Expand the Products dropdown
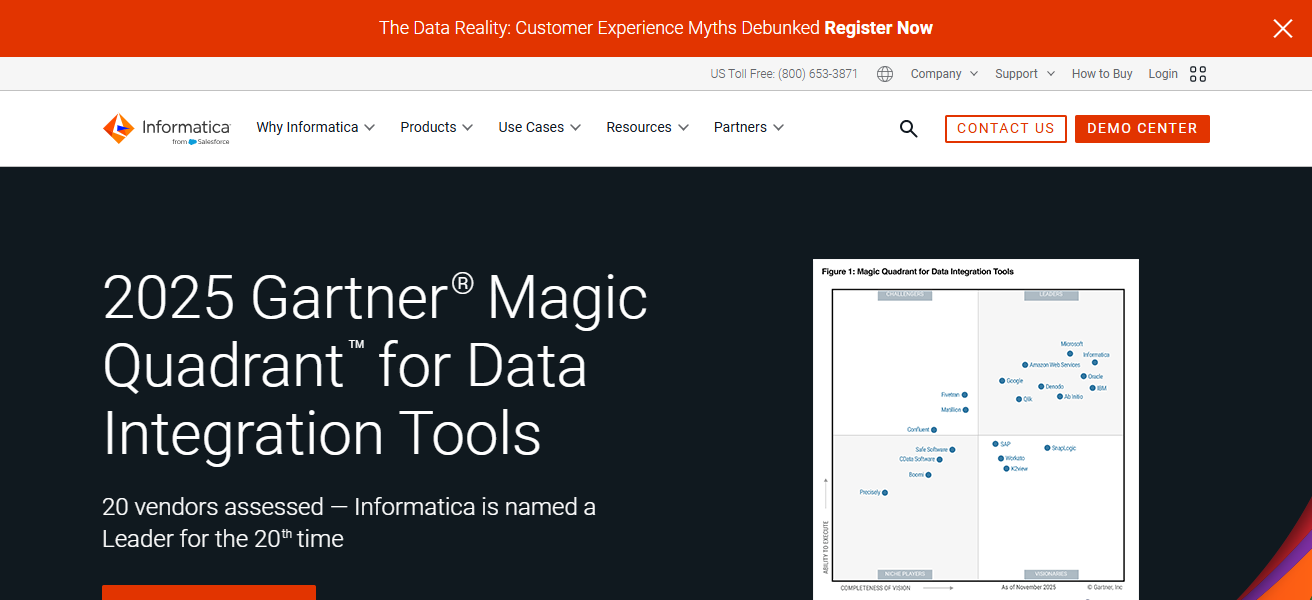Image resolution: width=1312 pixels, height=600 pixels. (436, 128)
